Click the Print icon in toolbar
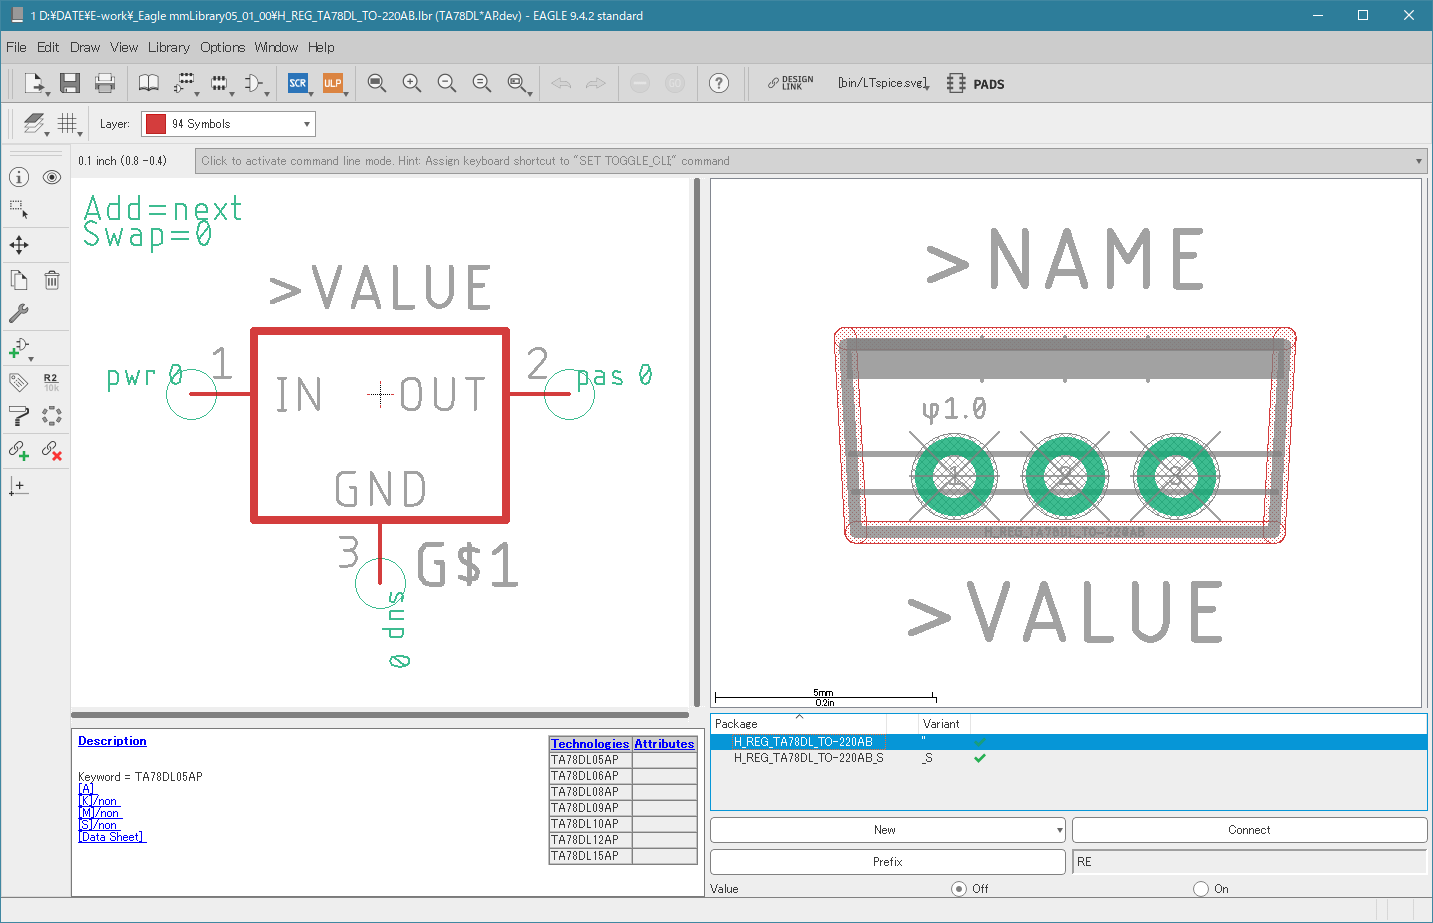This screenshot has height=923, width=1433. 104,83
